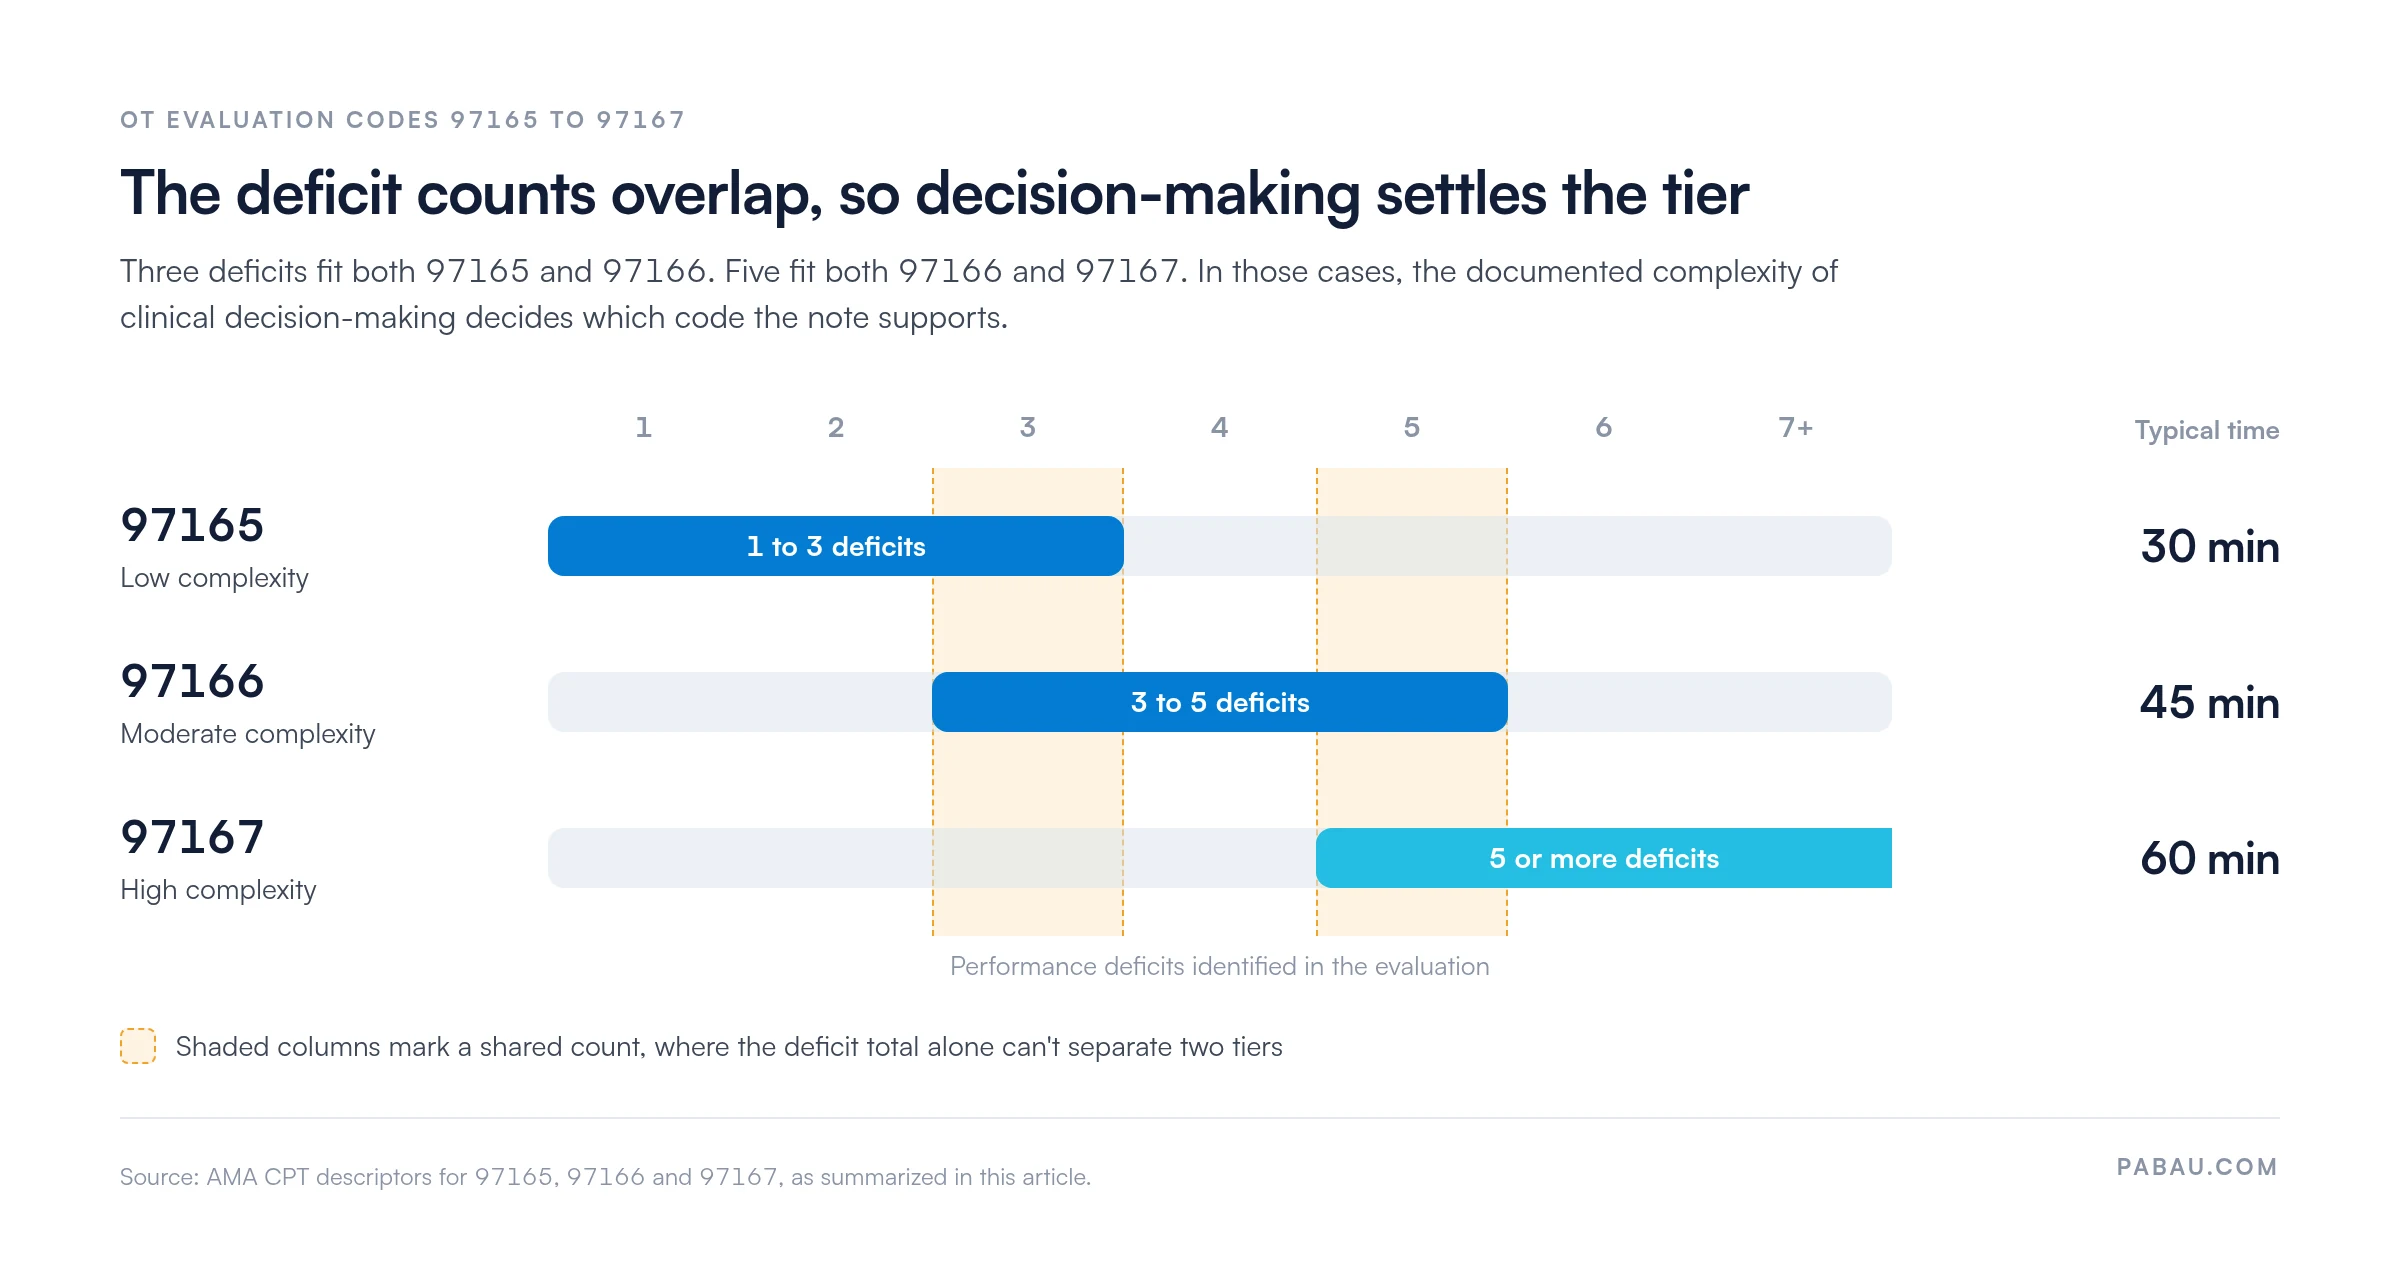The width and height of the screenshot is (2400, 1282).
Task: Click the shaded legend swatch icon
Action: [138, 1046]
